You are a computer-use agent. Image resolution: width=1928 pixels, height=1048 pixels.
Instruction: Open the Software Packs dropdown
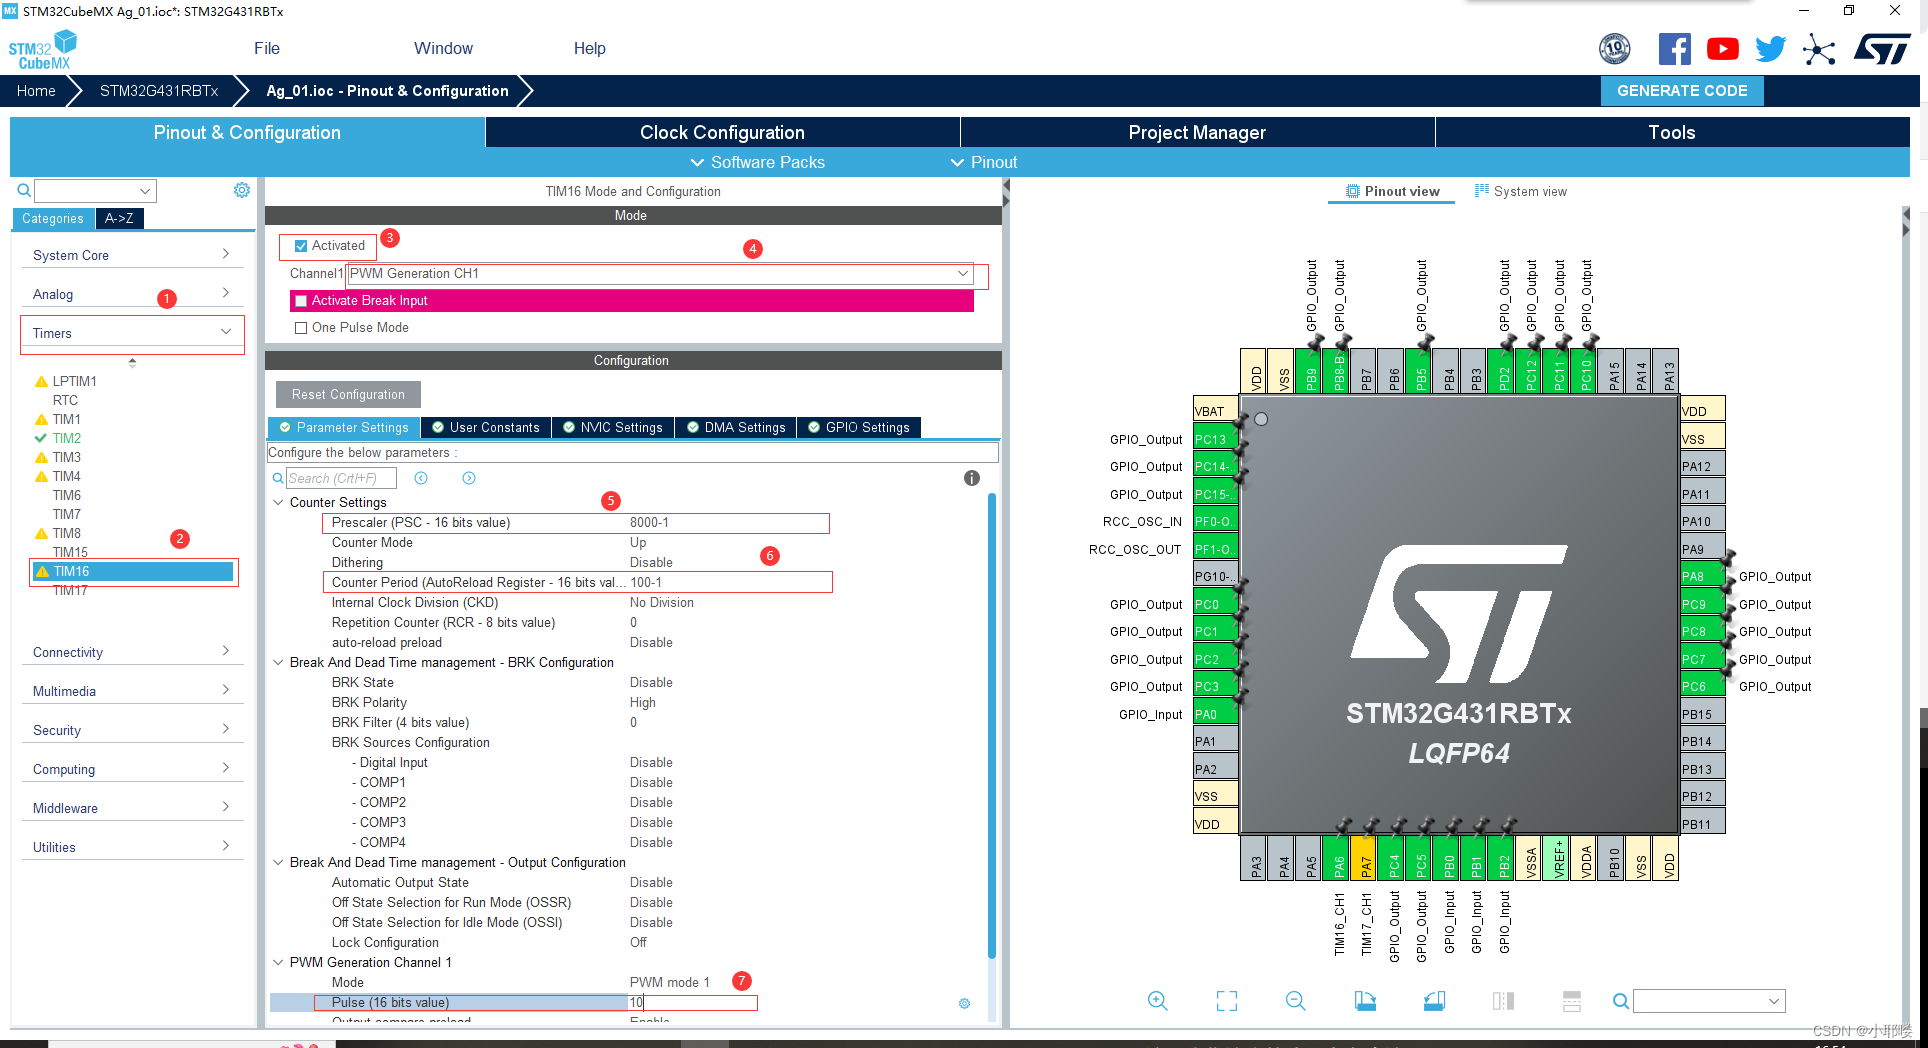point(758,162)
